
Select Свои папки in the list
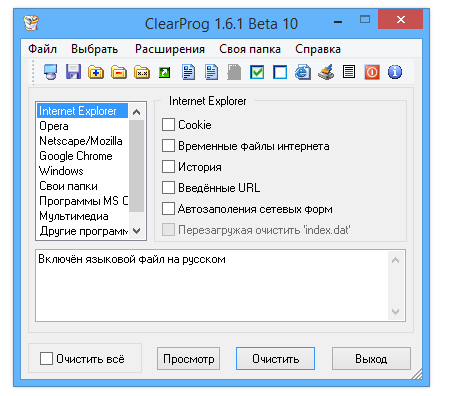tap(82, 186)
